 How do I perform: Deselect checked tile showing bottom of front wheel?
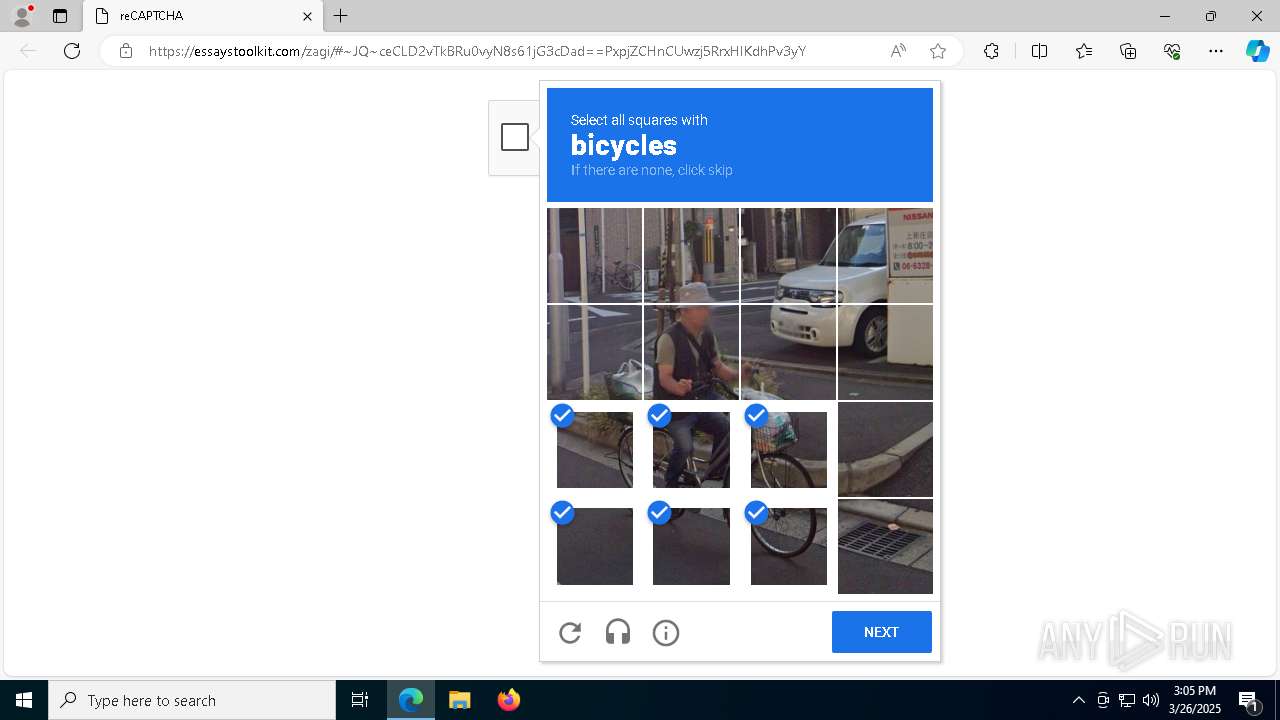pos(788,546)
